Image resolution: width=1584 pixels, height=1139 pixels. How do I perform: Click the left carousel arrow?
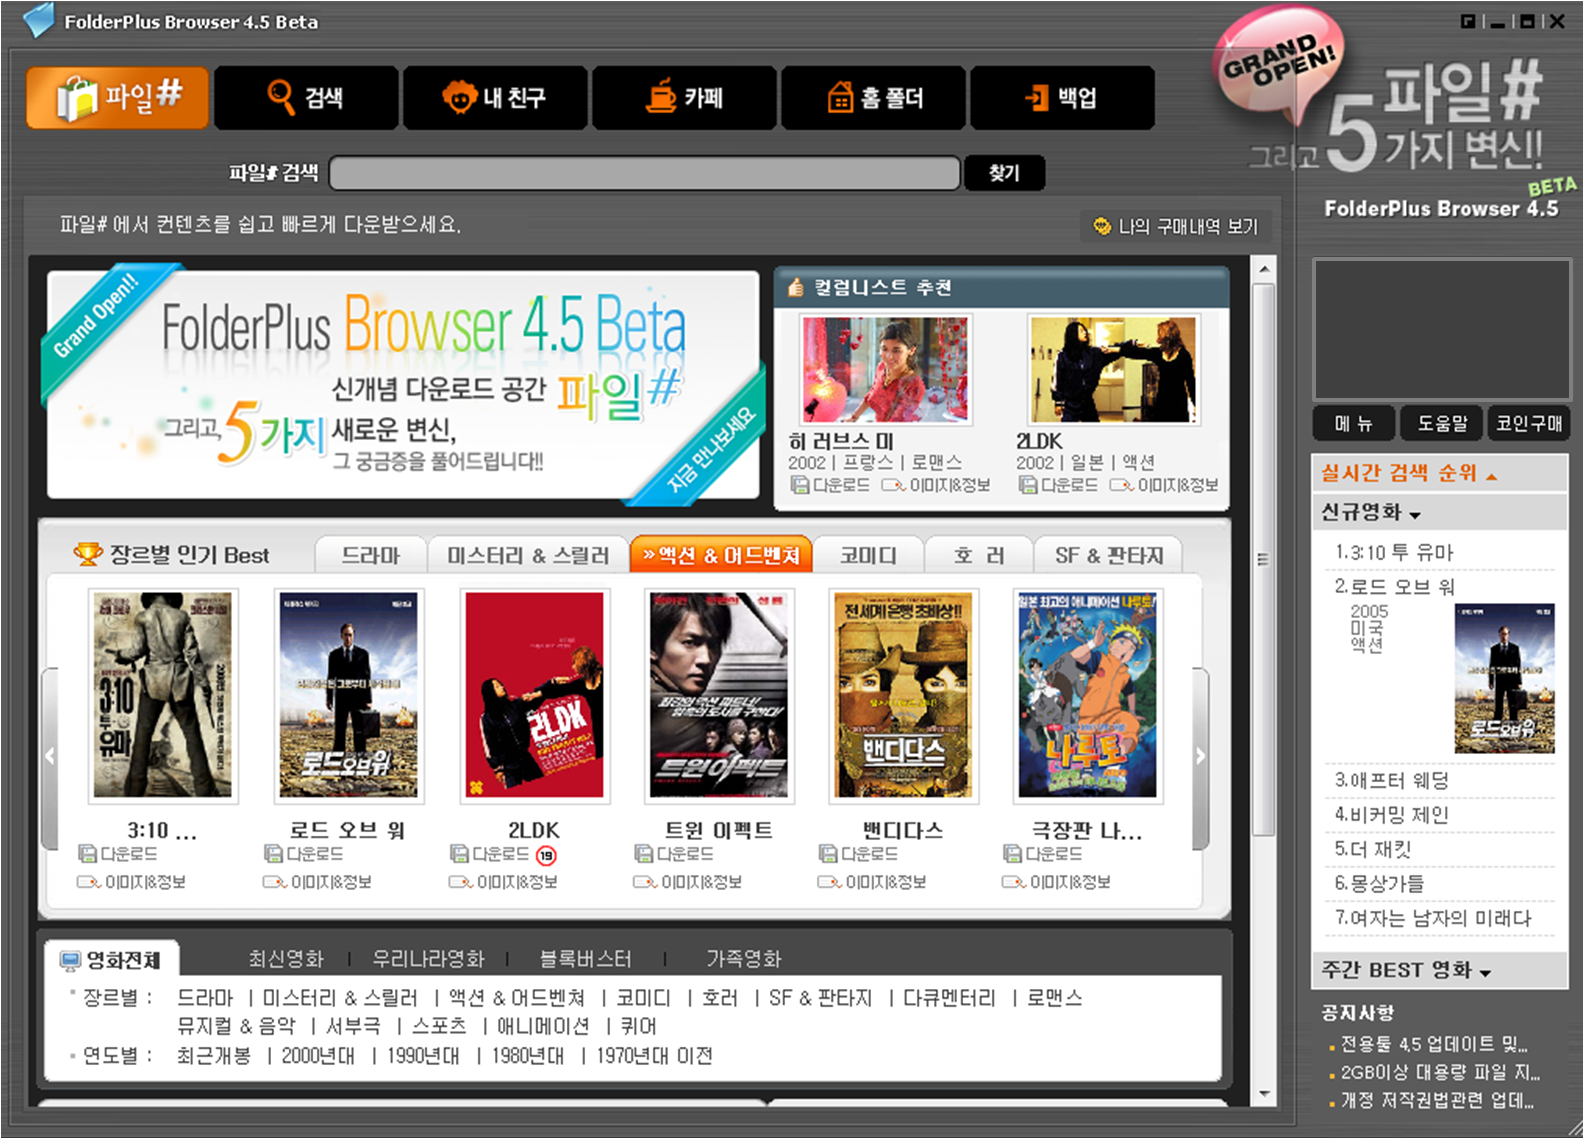click(49, 757)
